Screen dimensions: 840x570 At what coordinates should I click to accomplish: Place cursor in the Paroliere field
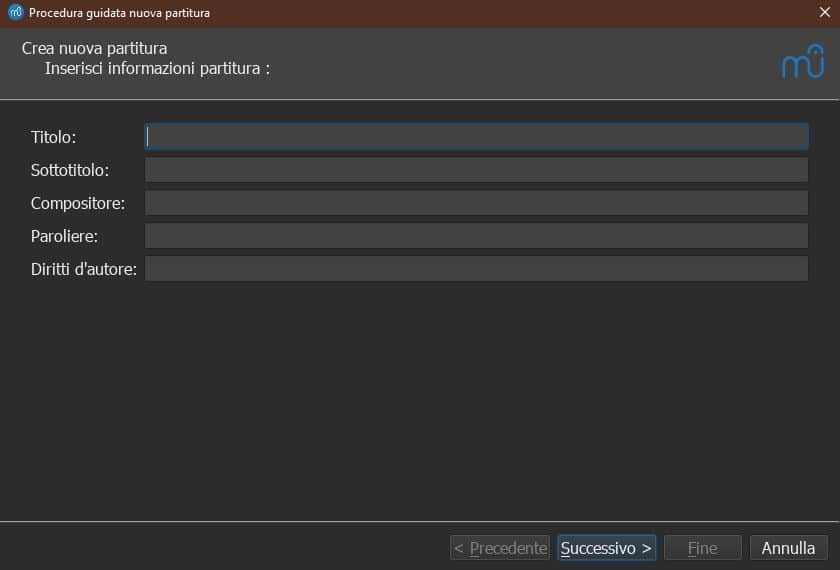pyautogui.click(x=476, y=236)
